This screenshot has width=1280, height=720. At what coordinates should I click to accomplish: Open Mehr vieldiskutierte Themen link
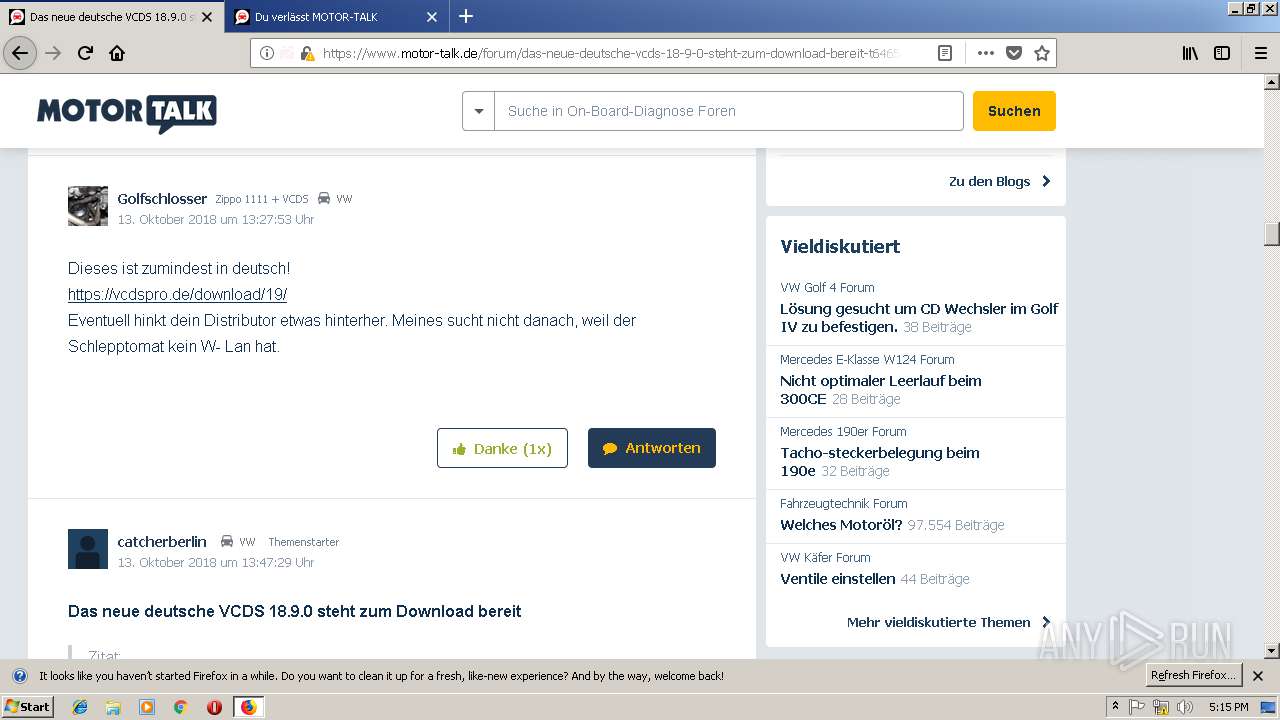pos(948,622)
